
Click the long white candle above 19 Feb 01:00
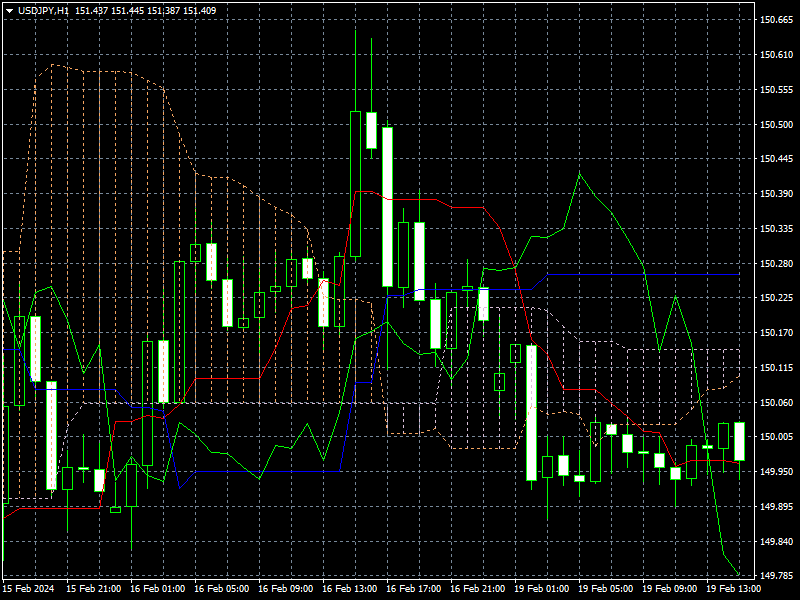[x=531, y=412]
